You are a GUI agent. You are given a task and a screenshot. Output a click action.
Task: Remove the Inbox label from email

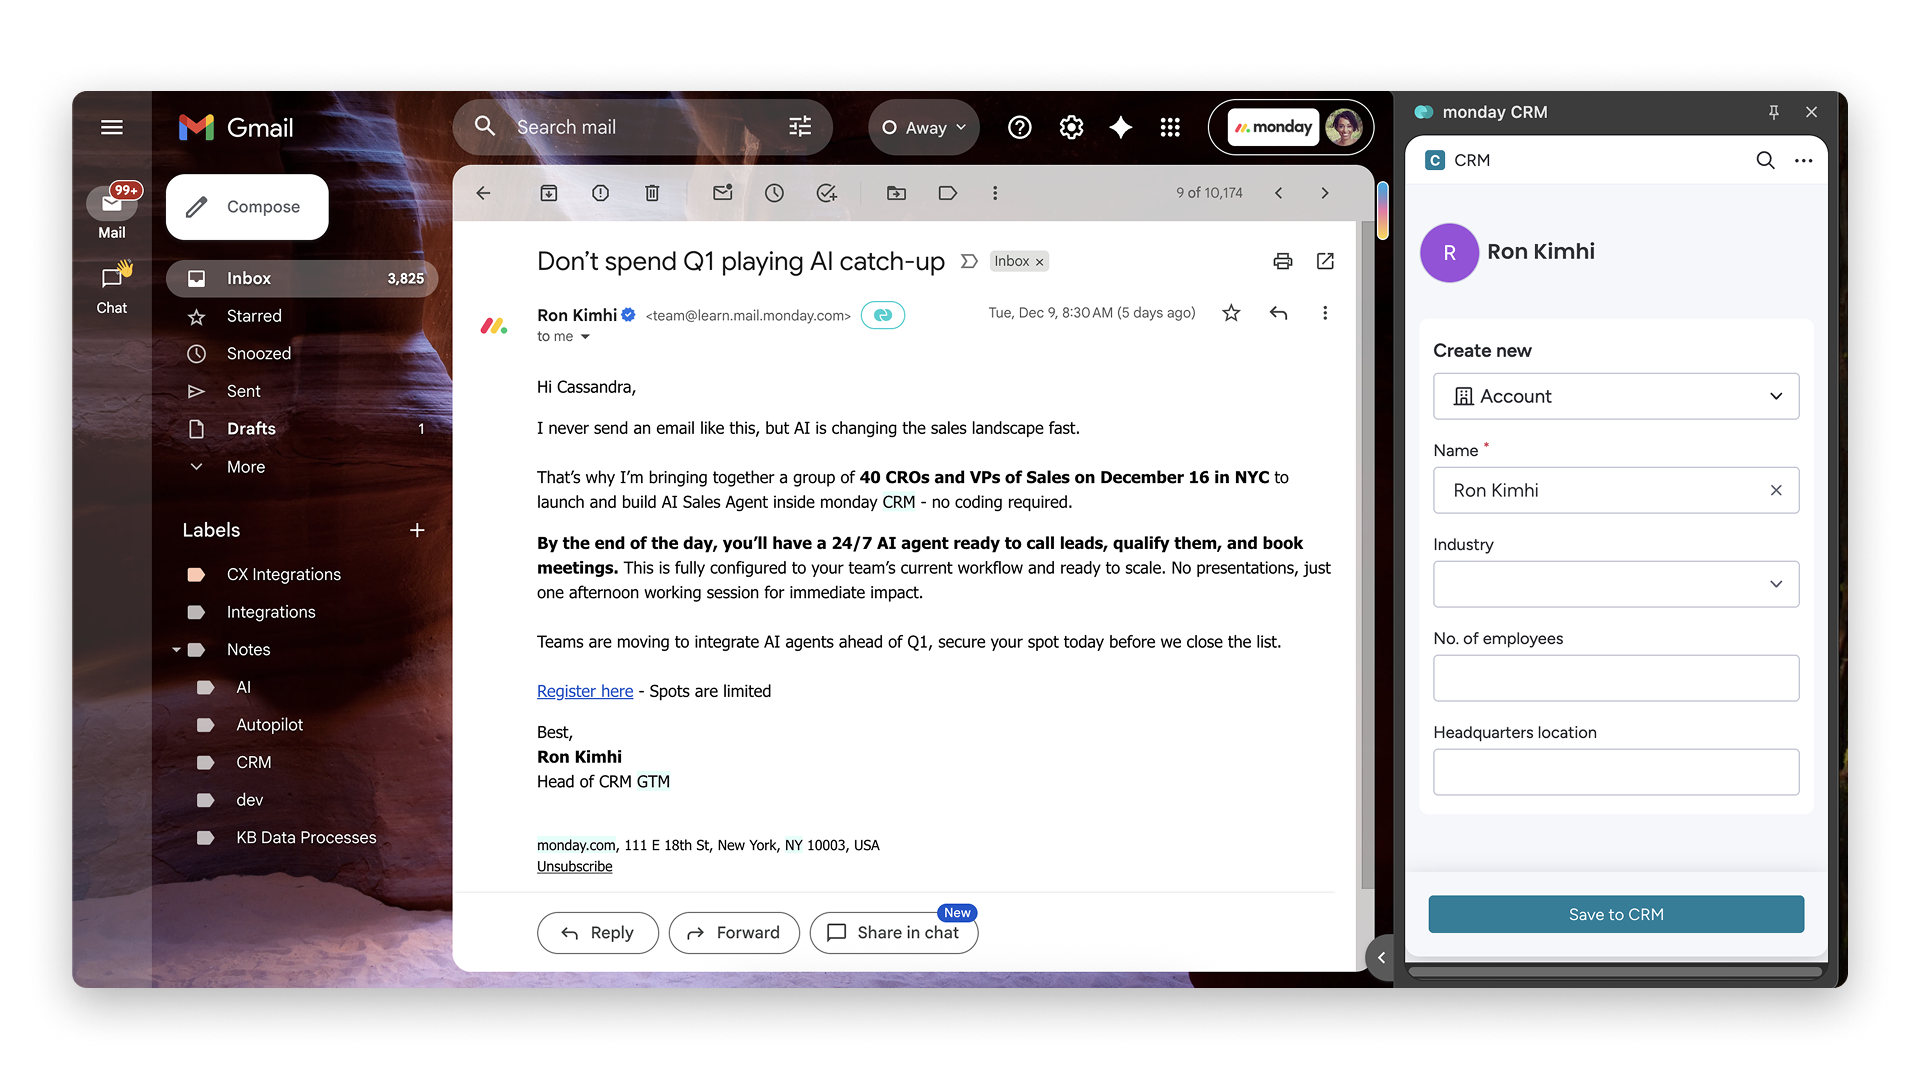(1039, 262)
